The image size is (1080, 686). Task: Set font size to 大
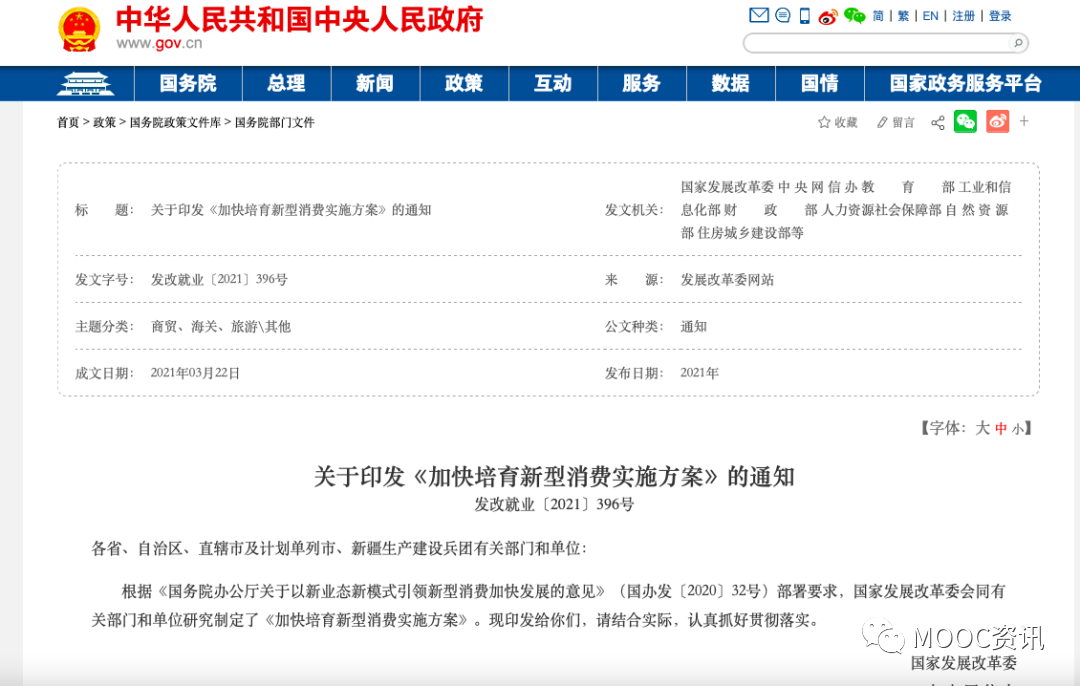[982, 428]
